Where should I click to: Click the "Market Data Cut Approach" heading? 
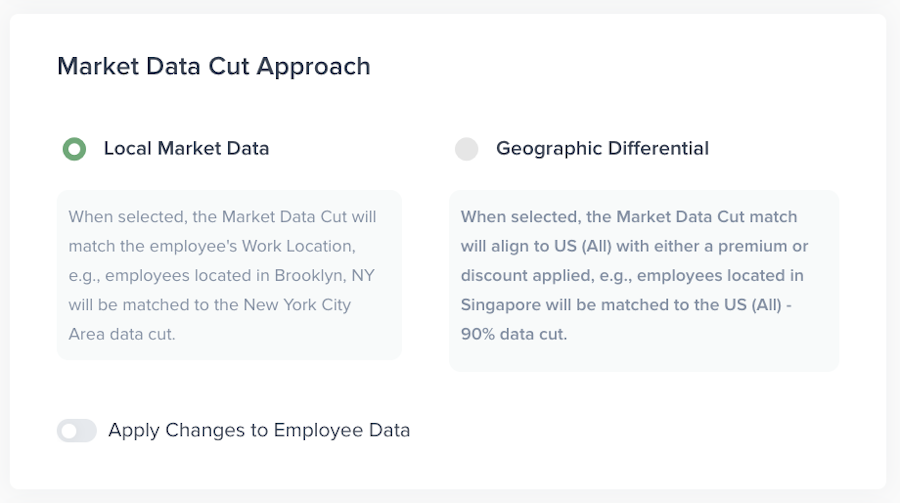point(214,66)
